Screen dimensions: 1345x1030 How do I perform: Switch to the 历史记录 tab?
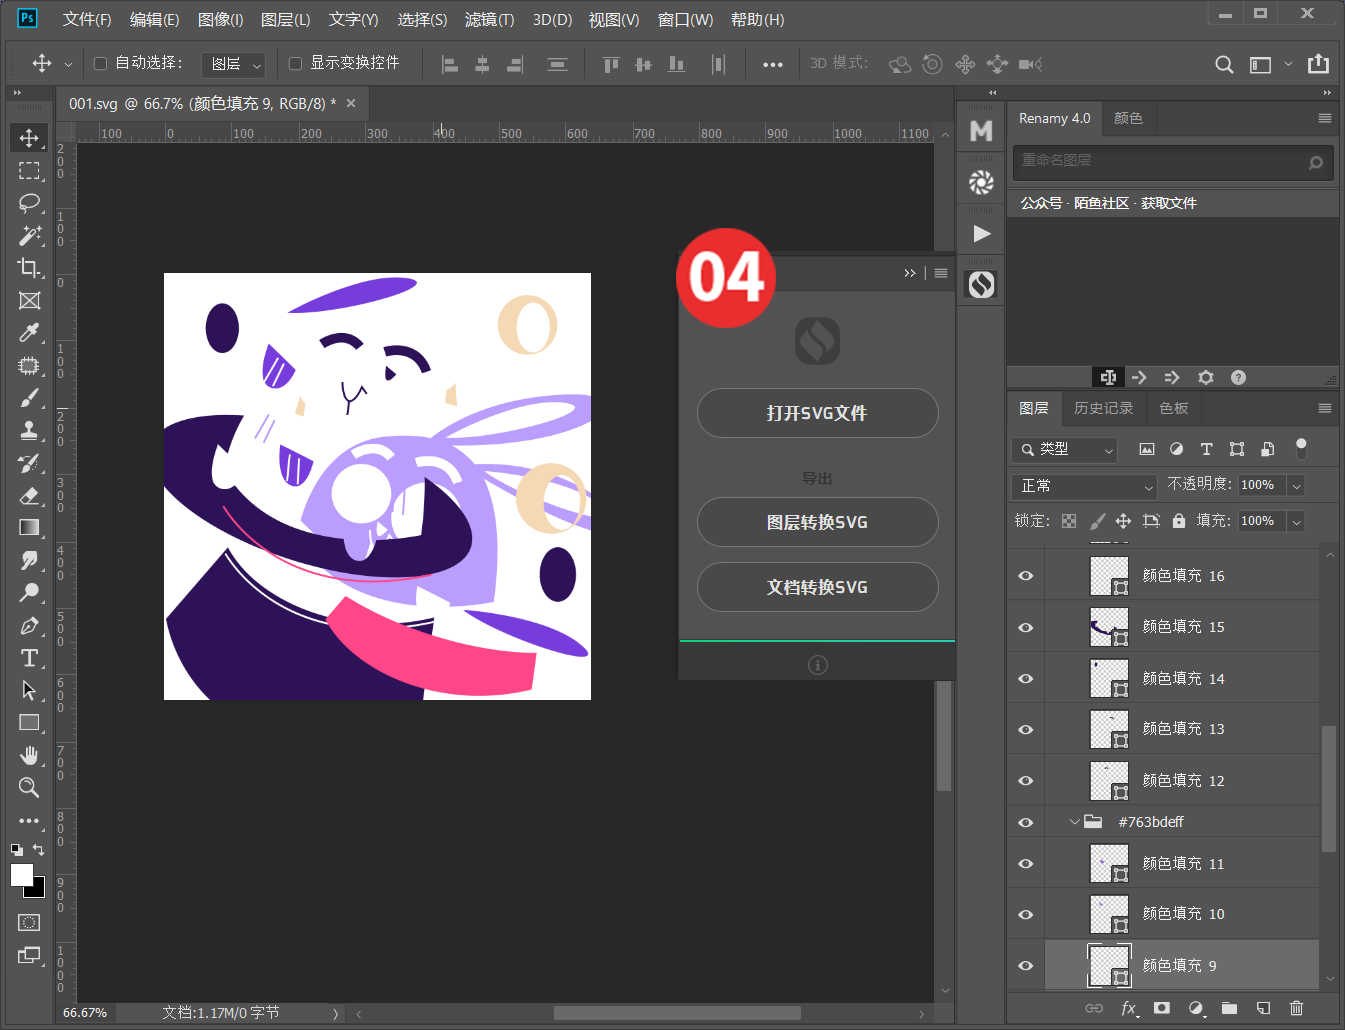click(x=1104, y=408)
